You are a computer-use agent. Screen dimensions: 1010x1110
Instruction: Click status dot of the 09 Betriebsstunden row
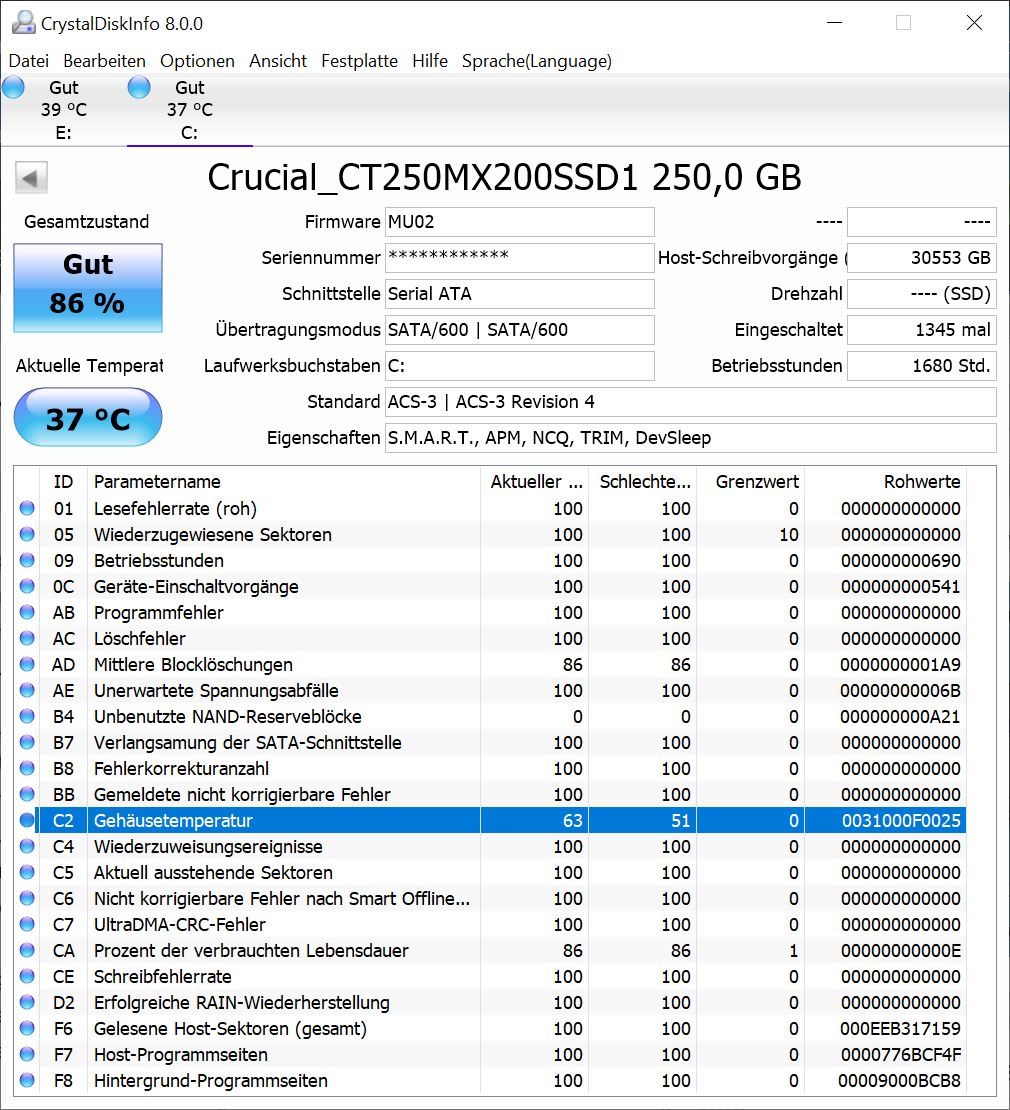tap(27, 560)
